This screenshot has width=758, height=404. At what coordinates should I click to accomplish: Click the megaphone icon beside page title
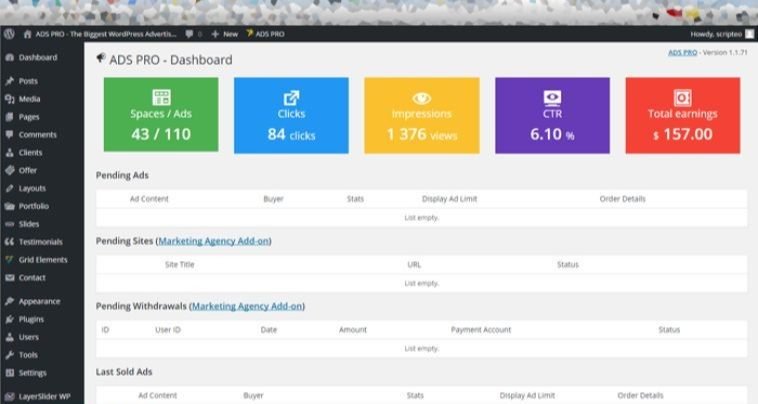(x=101, y=58)
